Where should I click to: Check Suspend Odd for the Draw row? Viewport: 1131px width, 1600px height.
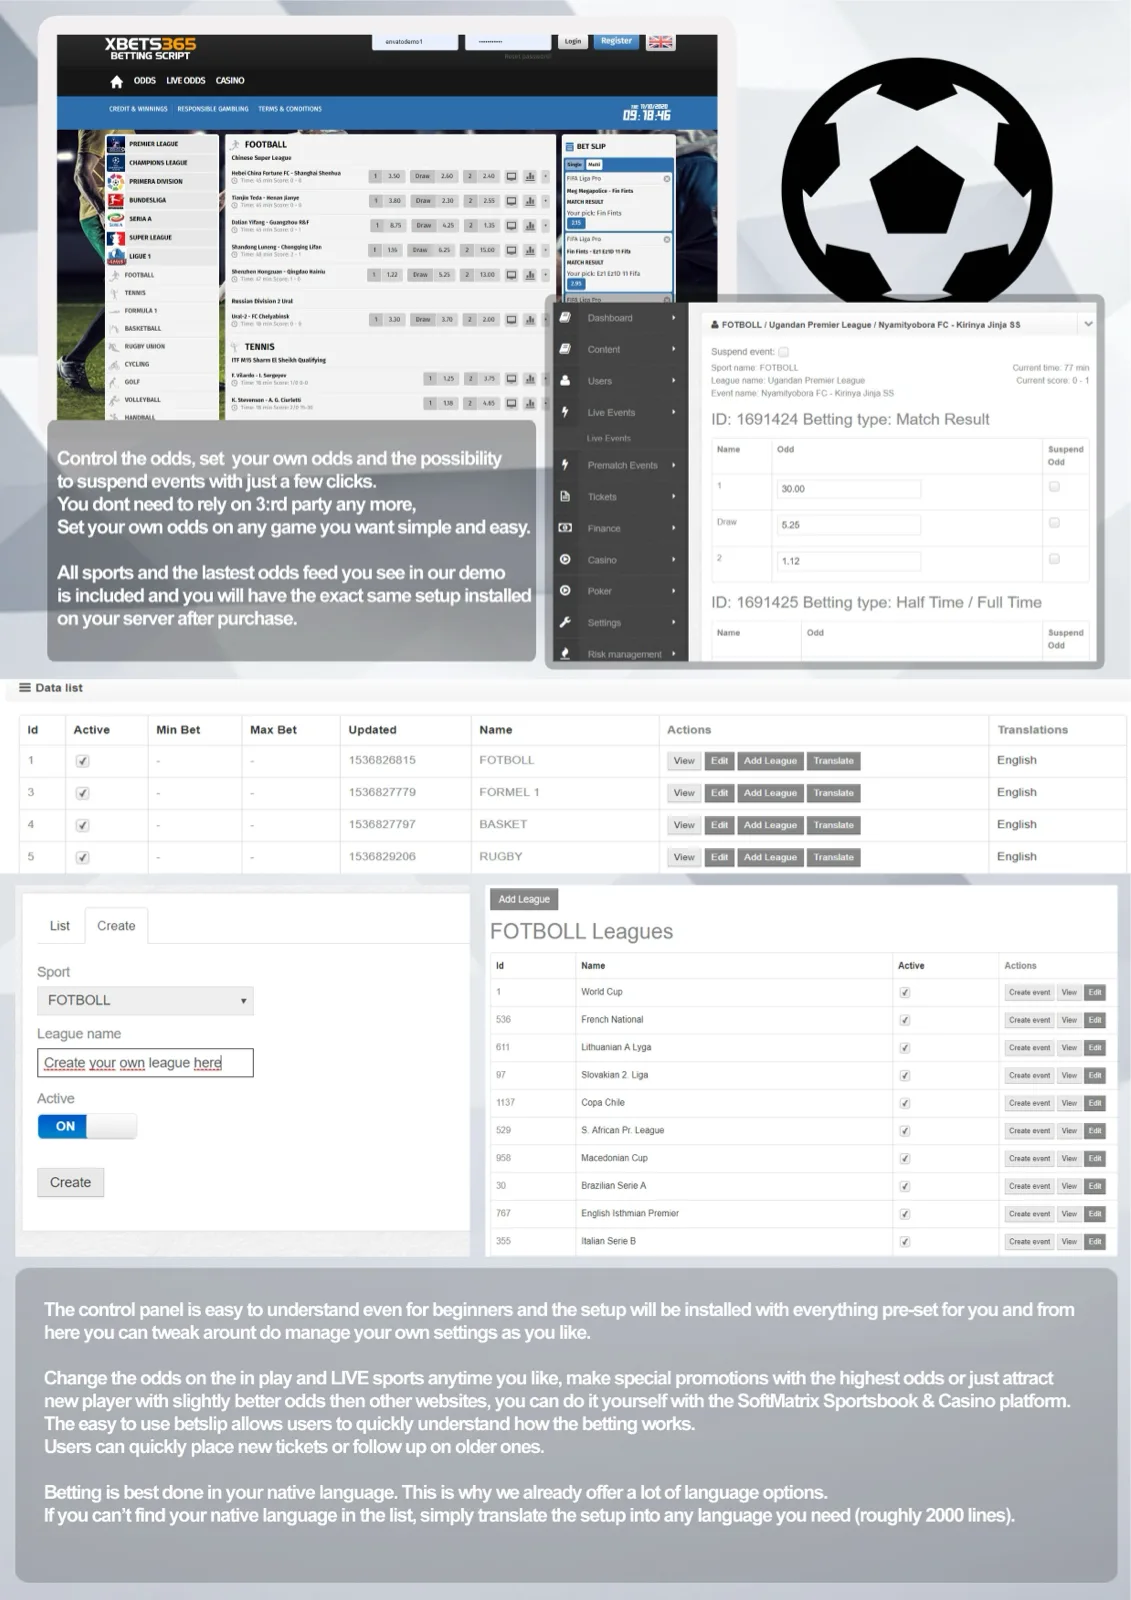coord(1054,523)
